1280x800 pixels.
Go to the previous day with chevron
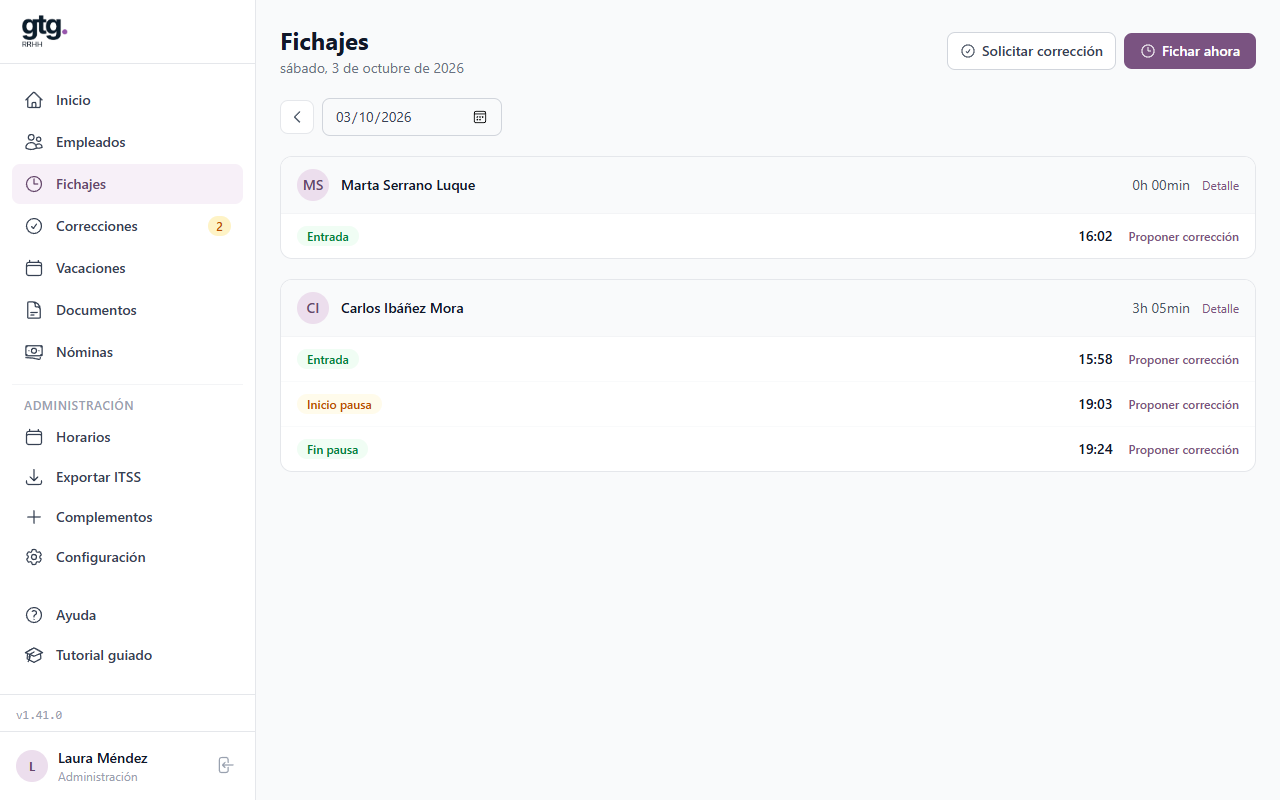pos(297,117)
